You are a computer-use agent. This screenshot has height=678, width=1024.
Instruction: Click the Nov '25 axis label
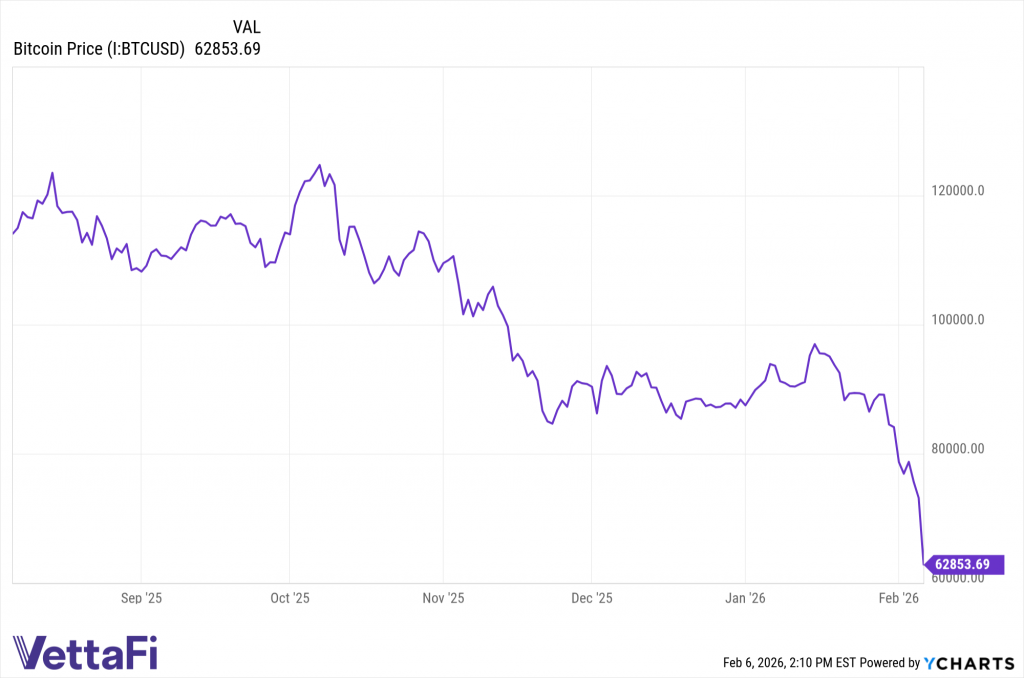click(443, 598)
